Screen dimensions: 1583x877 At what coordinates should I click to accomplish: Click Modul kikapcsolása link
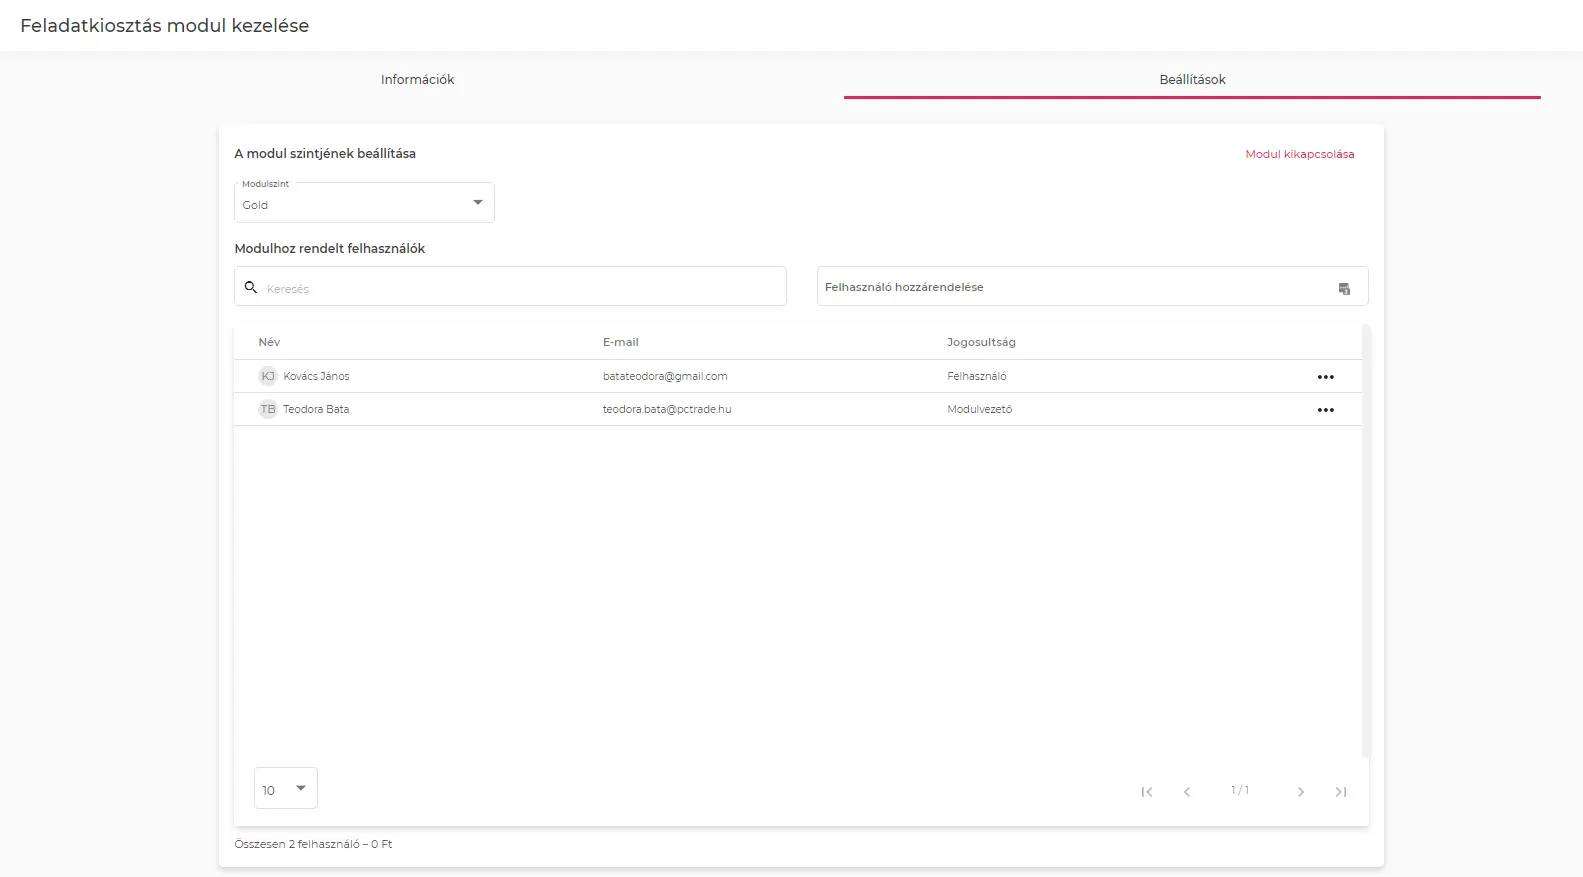click(1299, 154)
